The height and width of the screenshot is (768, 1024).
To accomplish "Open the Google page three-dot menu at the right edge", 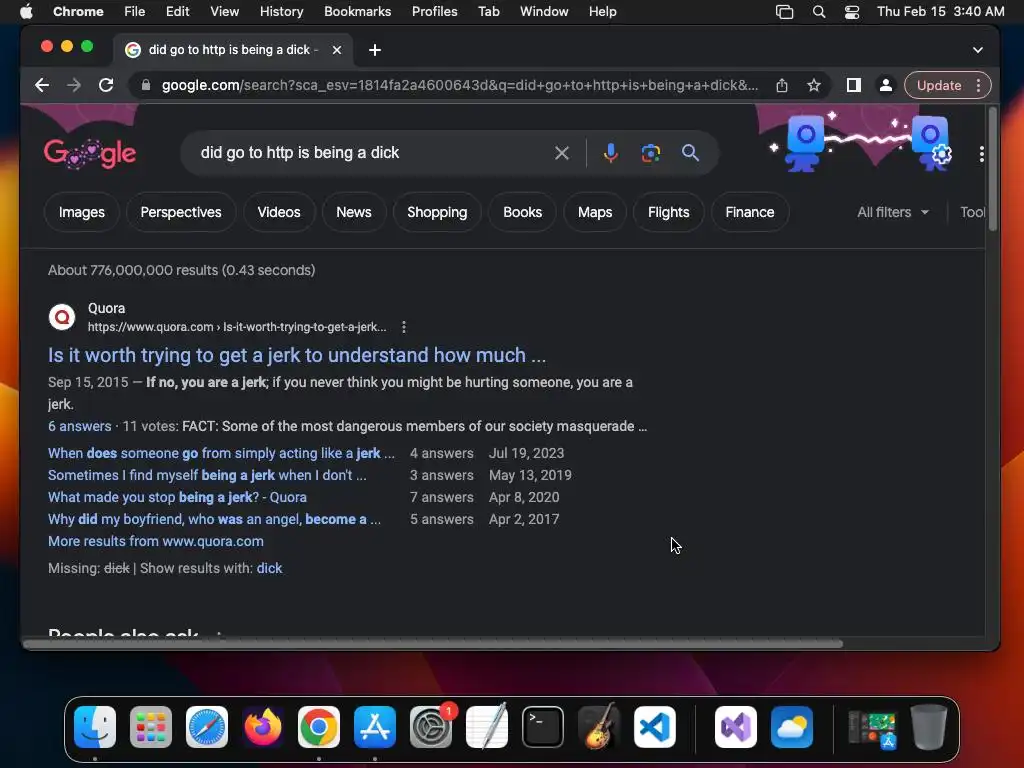I will [982, 154].
